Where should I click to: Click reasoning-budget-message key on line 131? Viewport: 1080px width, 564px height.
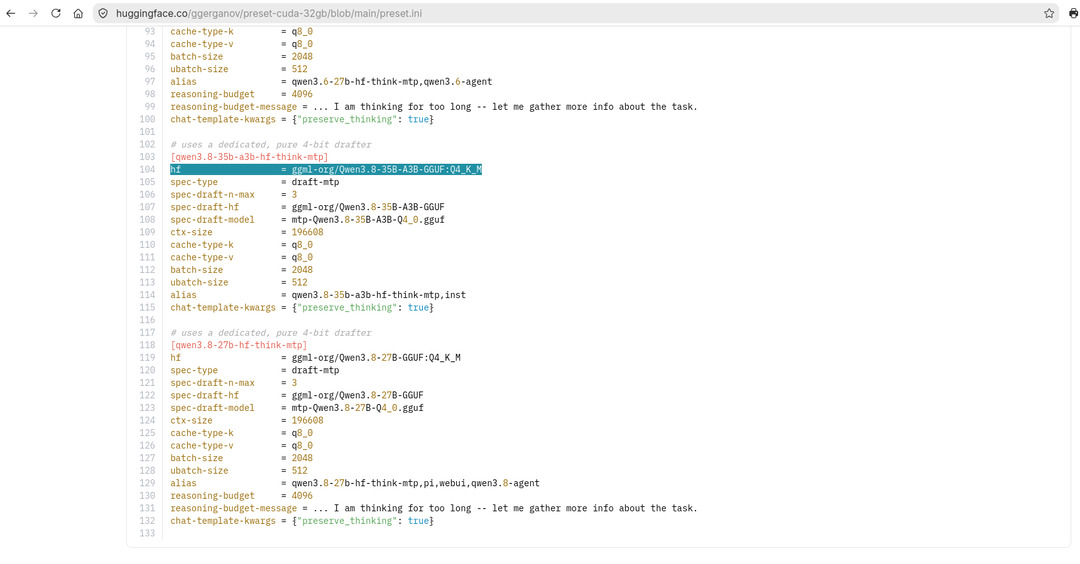[x=233, y=508]
